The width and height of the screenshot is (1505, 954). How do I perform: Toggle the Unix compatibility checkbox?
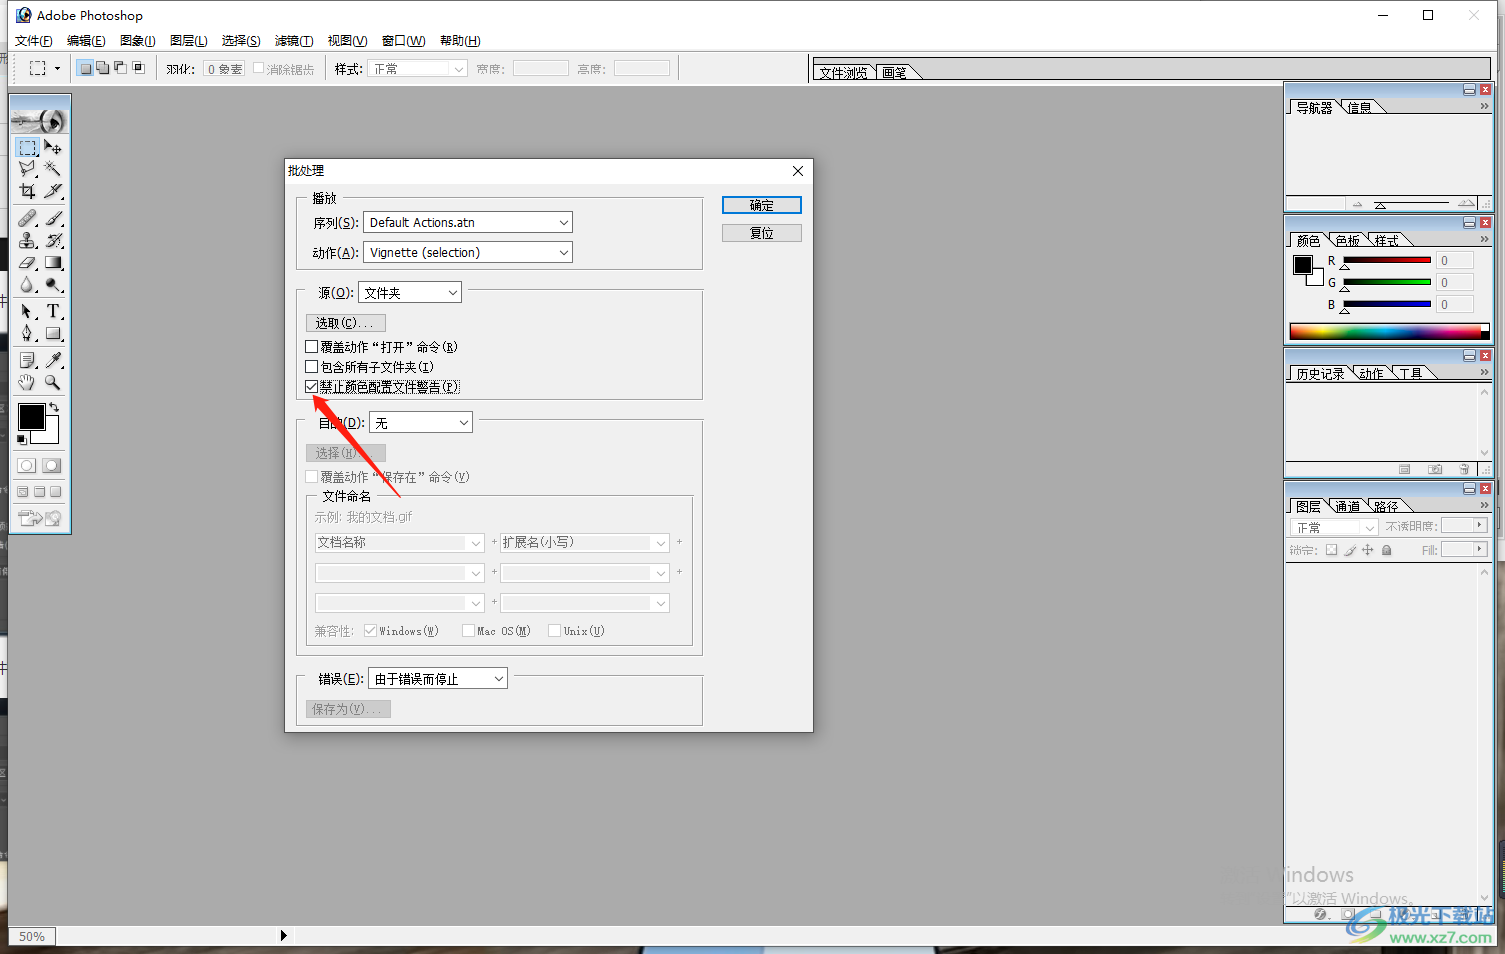pos(554,631)
